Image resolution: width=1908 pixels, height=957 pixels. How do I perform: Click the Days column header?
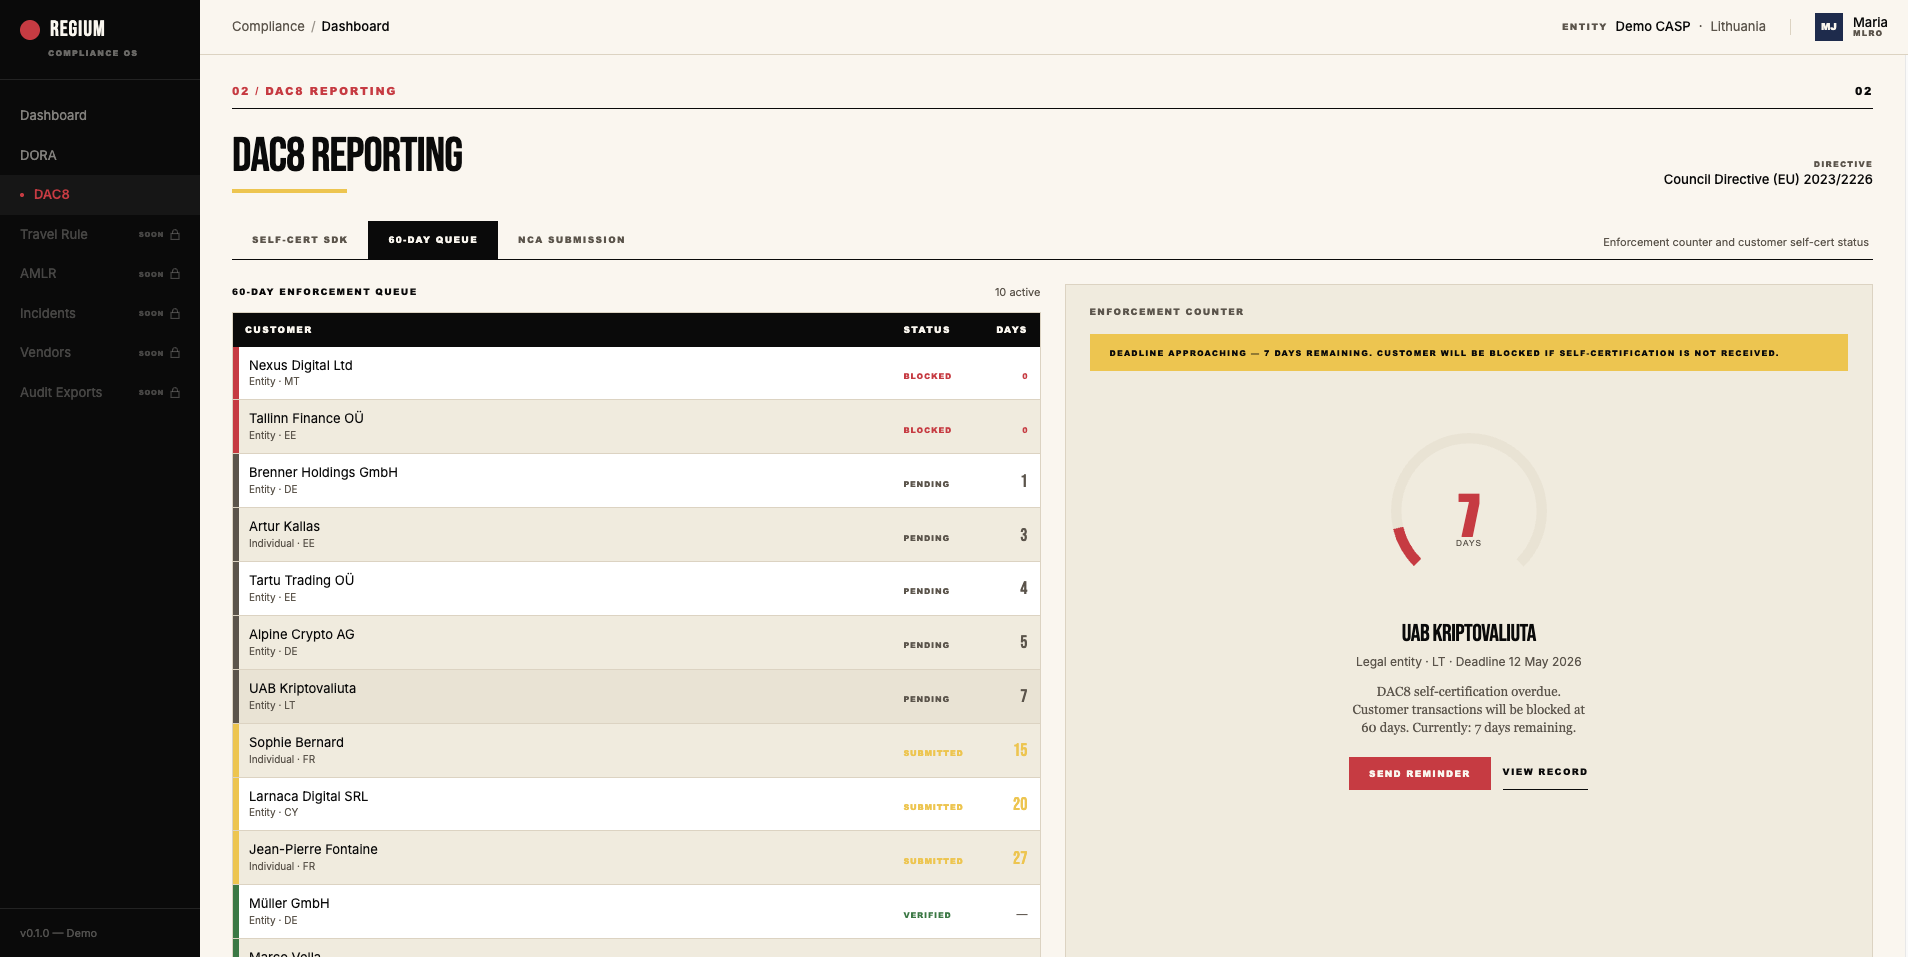(x=1011, y=330)
